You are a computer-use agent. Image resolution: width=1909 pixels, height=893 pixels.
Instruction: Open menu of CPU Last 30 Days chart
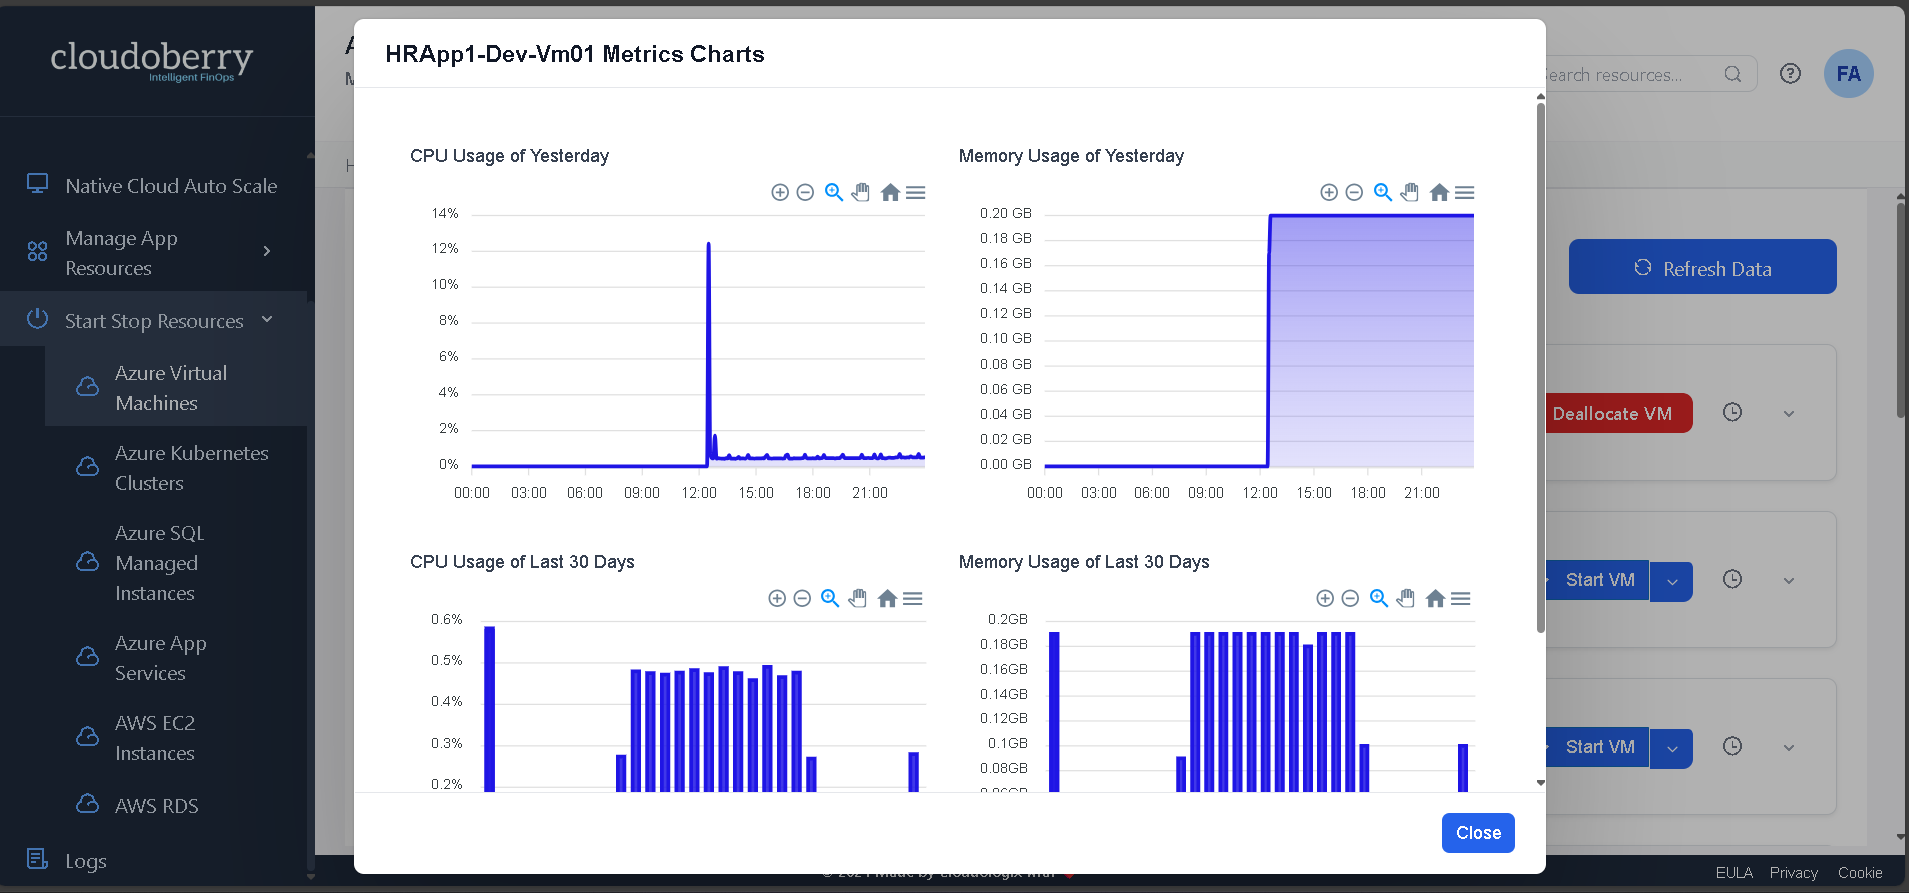click(x=912, y=598)
